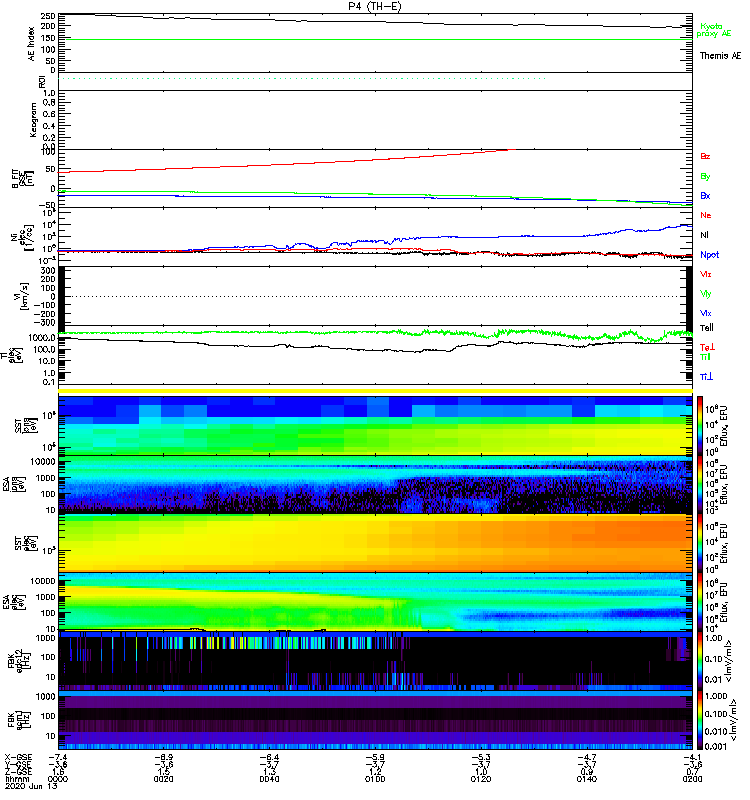
Task: Click the FBK scm1 [Hz] axis label
Action: tap(18, 720)
